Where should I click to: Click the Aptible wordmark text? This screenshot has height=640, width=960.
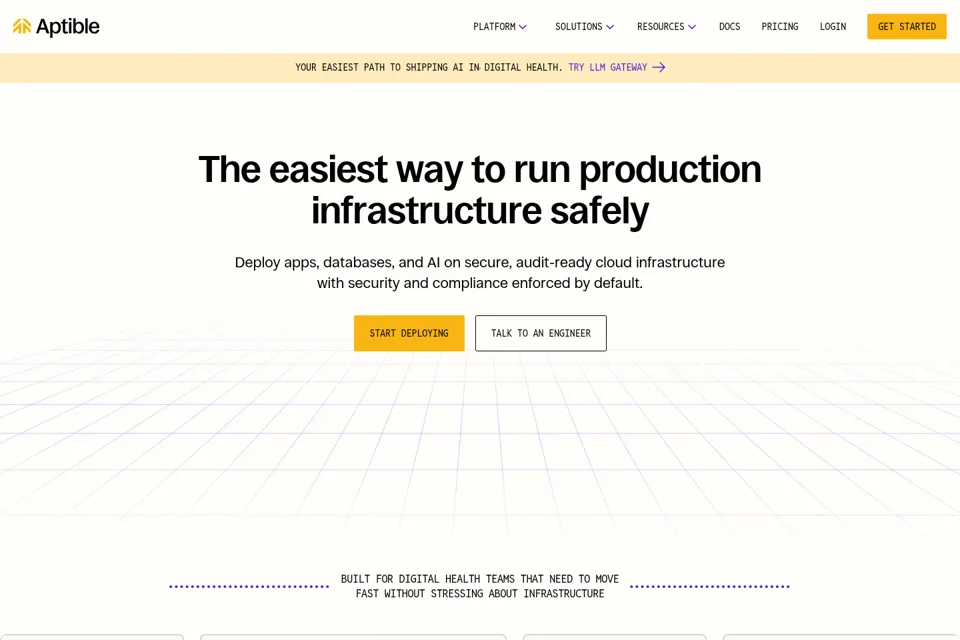[67, 26]
